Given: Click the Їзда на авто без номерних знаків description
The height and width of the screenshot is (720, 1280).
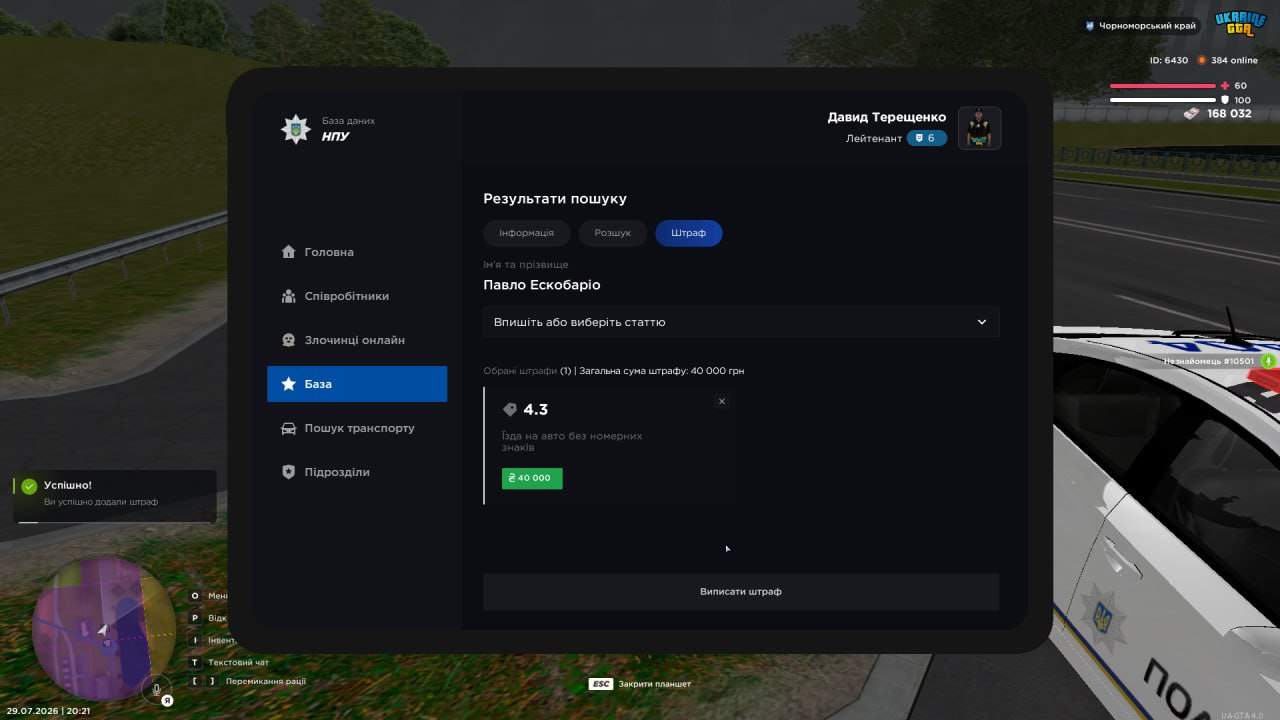Looking at the screenshot, I should tap(572, 442).
